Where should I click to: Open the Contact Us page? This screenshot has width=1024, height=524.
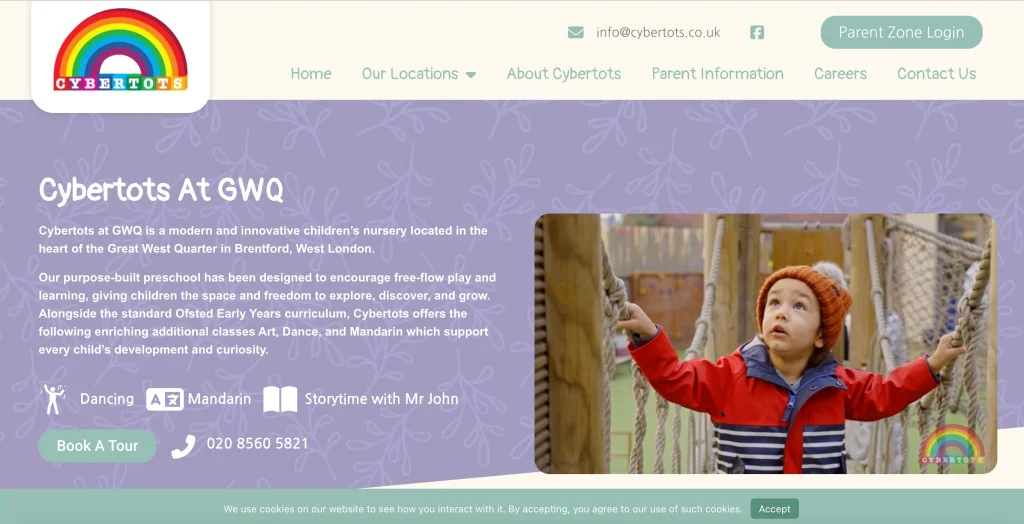click(x=936, y=74)
